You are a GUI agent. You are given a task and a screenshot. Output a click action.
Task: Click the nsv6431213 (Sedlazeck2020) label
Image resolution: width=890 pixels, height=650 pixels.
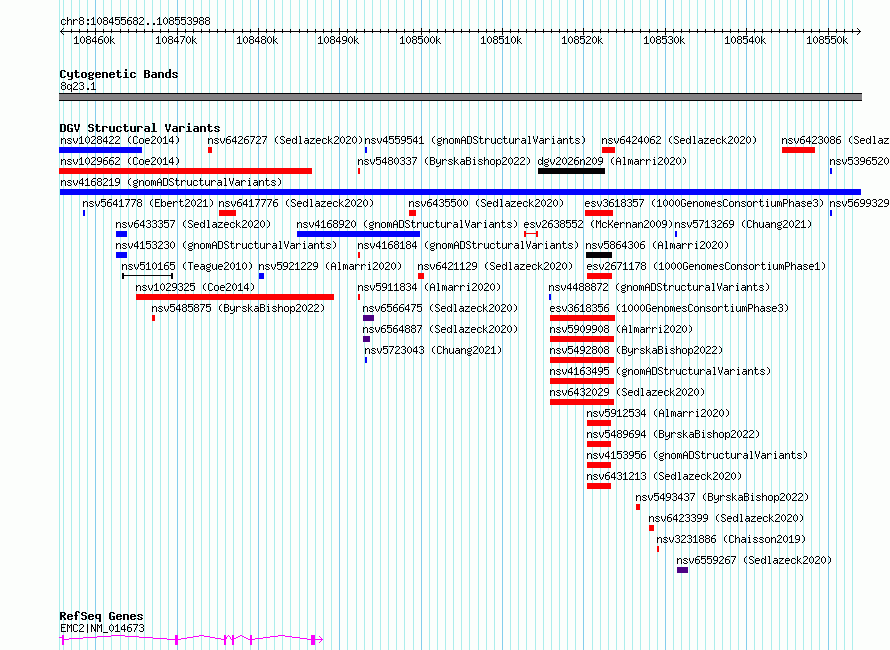pyautogui.click(x=664, y=476)
